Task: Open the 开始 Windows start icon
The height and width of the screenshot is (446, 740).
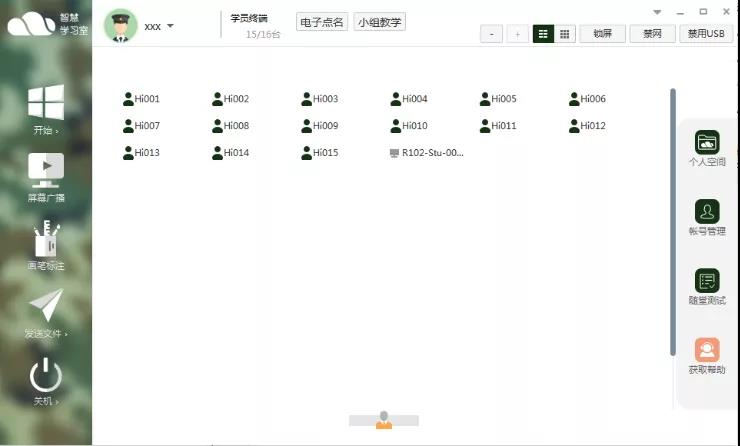Action: 46,102
